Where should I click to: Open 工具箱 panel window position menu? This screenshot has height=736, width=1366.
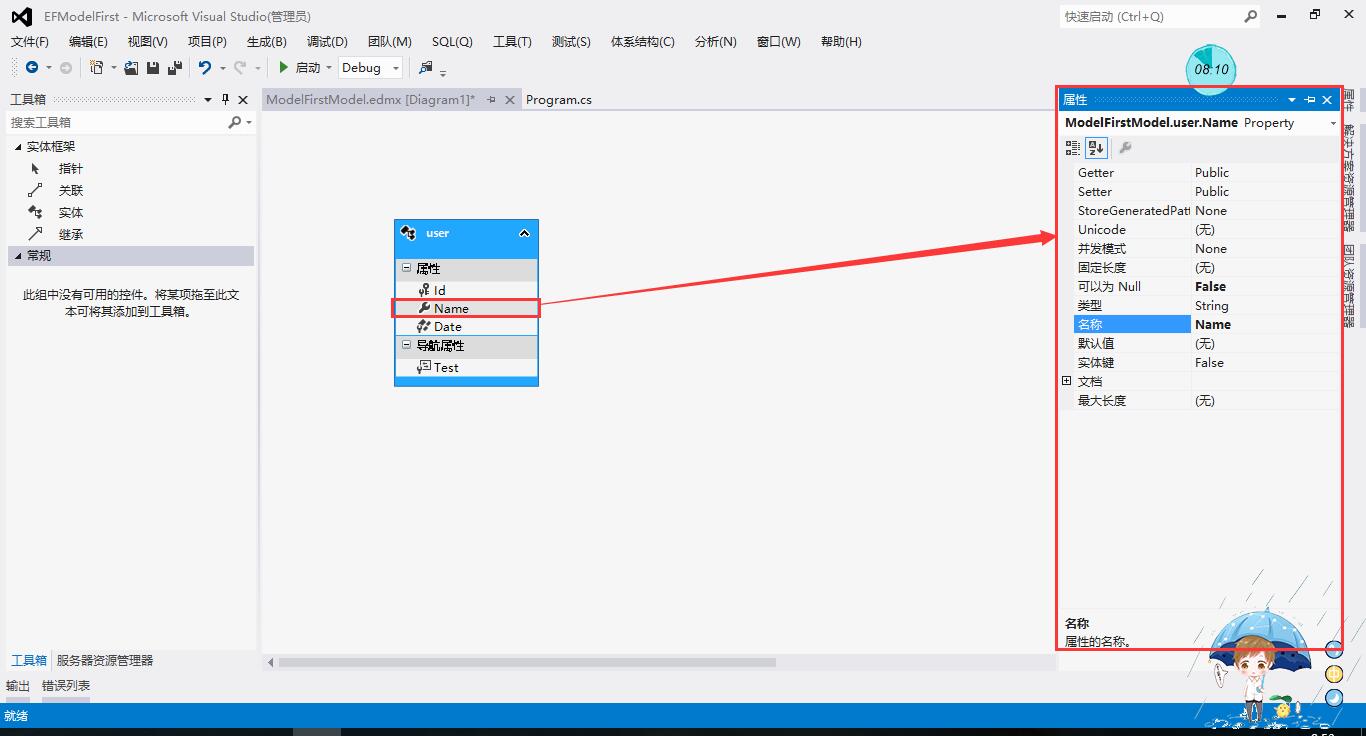point(208,99)
